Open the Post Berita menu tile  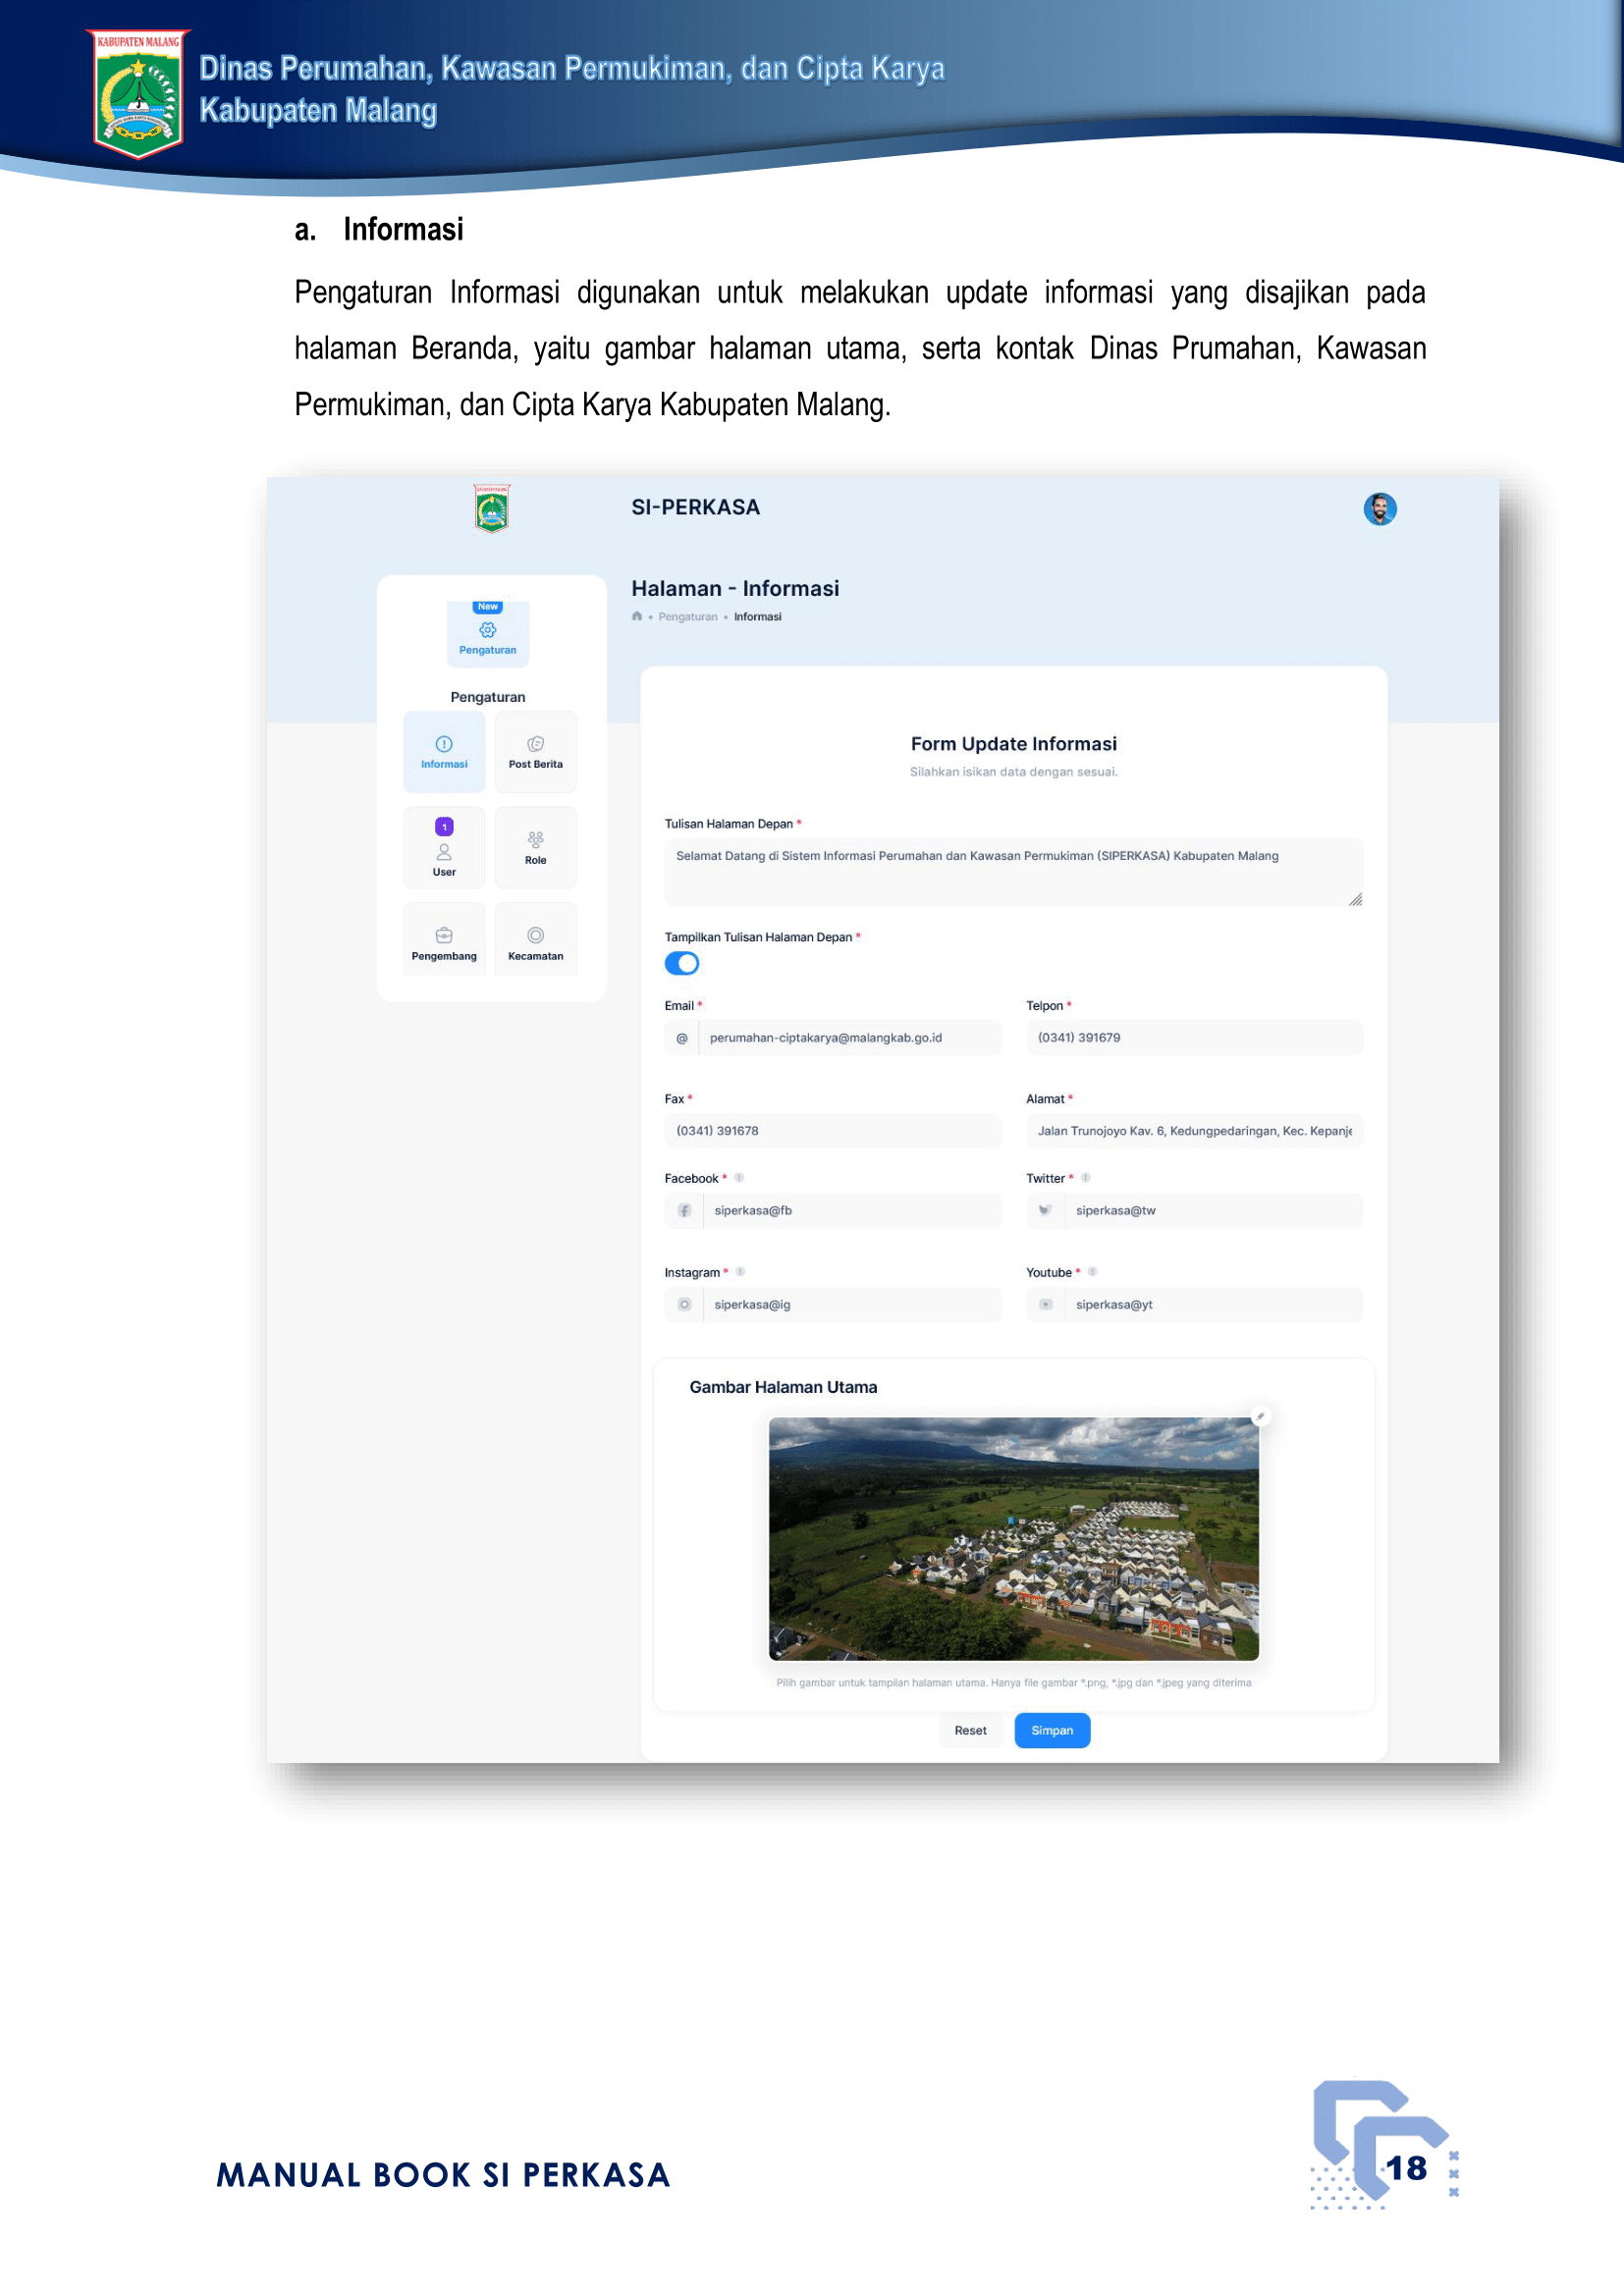click(x=535, y=752)
